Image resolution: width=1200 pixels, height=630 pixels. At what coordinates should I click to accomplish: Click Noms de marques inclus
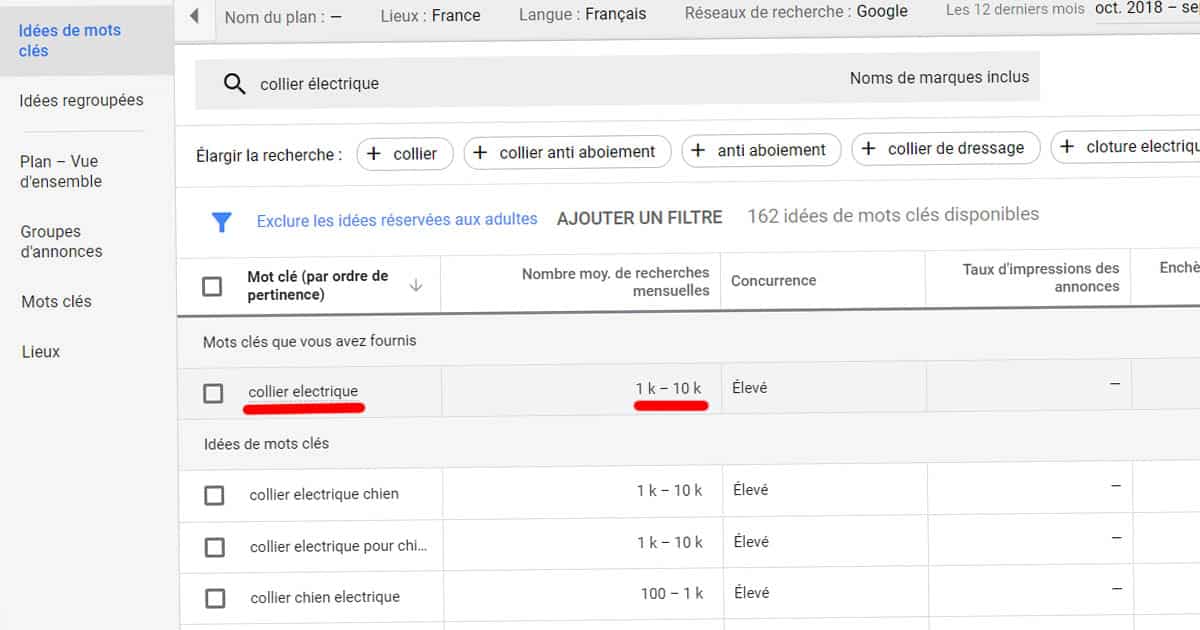(939, 77)
